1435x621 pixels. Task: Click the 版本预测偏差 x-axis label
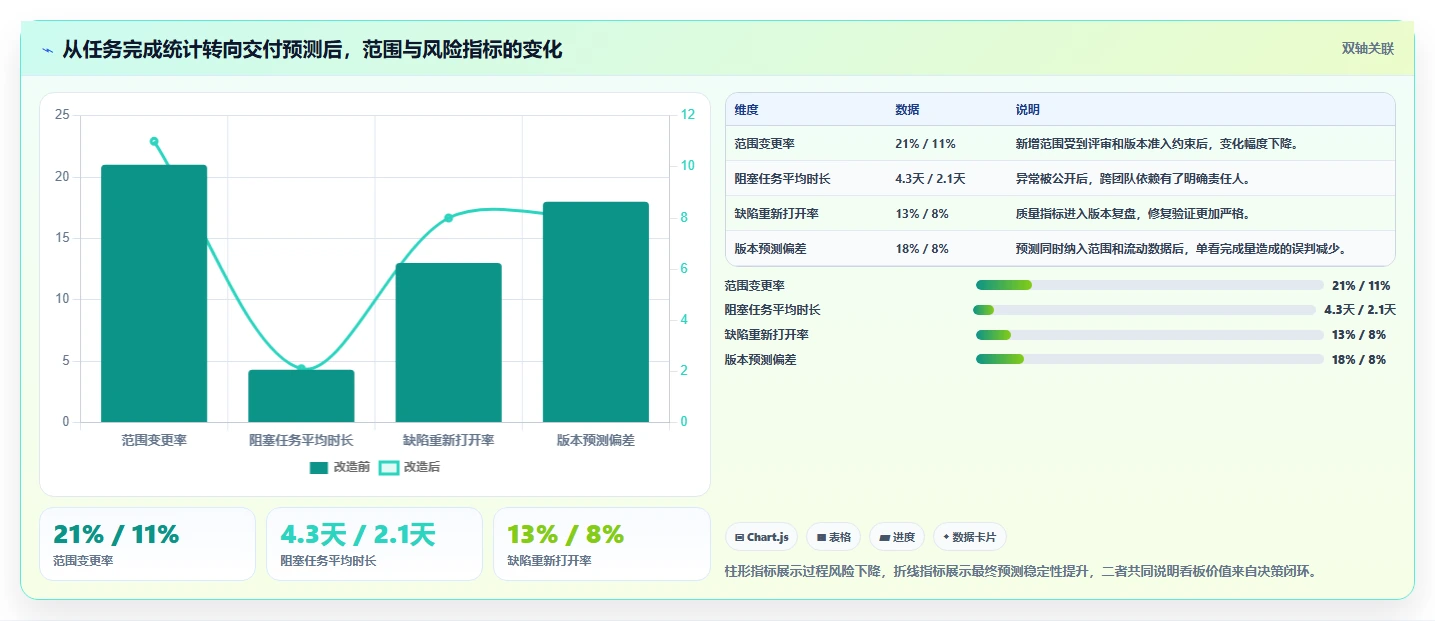(x=596, y=440)
